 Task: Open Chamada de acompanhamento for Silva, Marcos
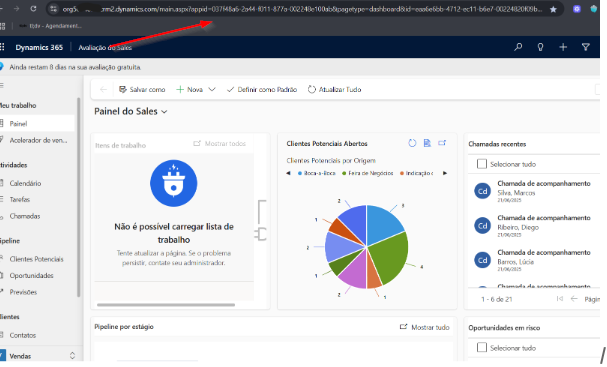point(544,184)
